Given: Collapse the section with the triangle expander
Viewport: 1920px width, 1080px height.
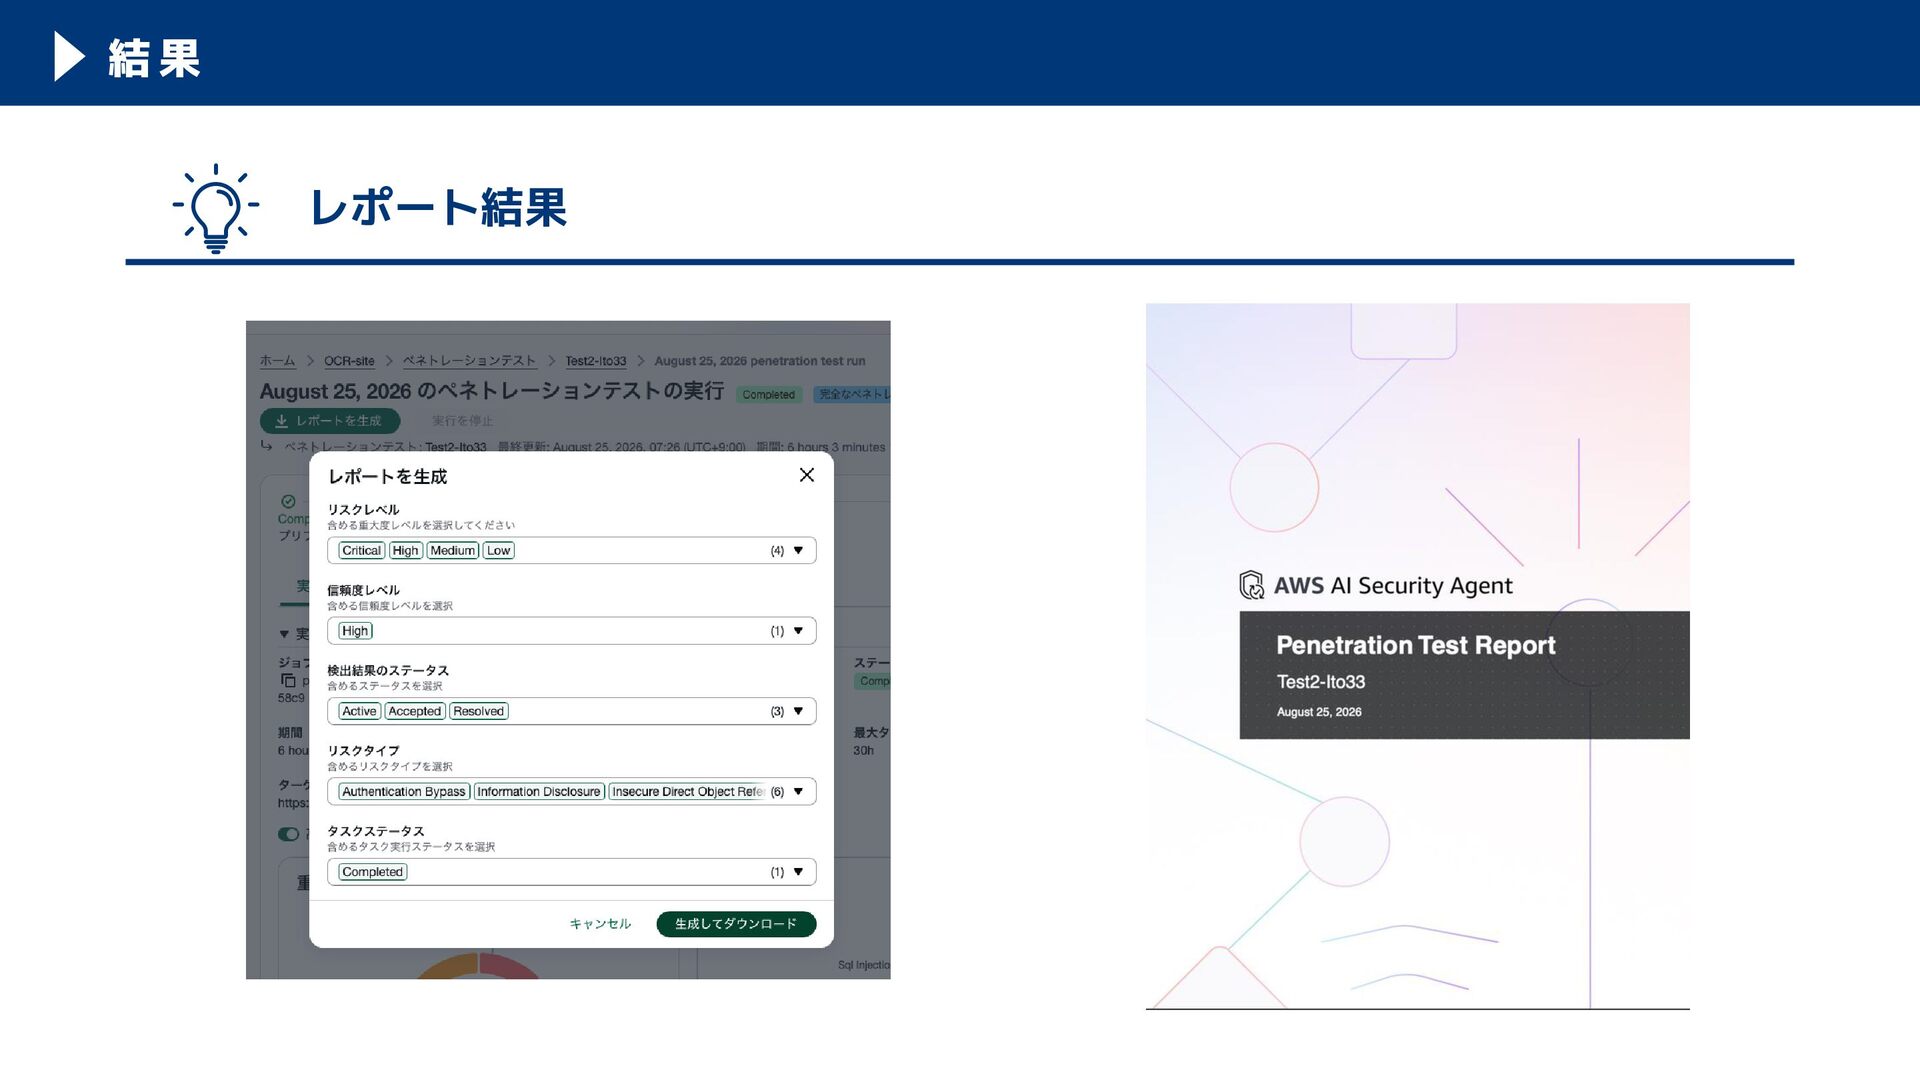Looking at the screenshot, I should coord(284,634).
